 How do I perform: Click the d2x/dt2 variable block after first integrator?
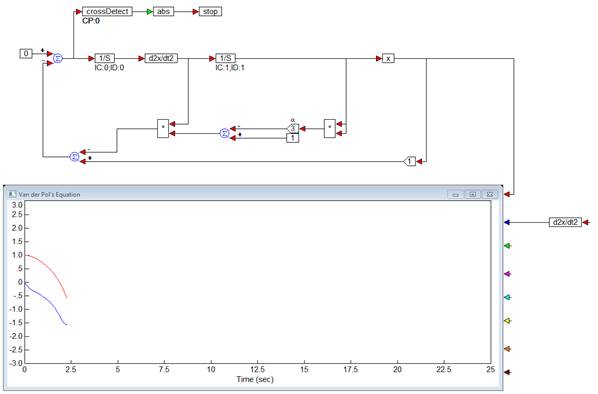click(161, 58)
